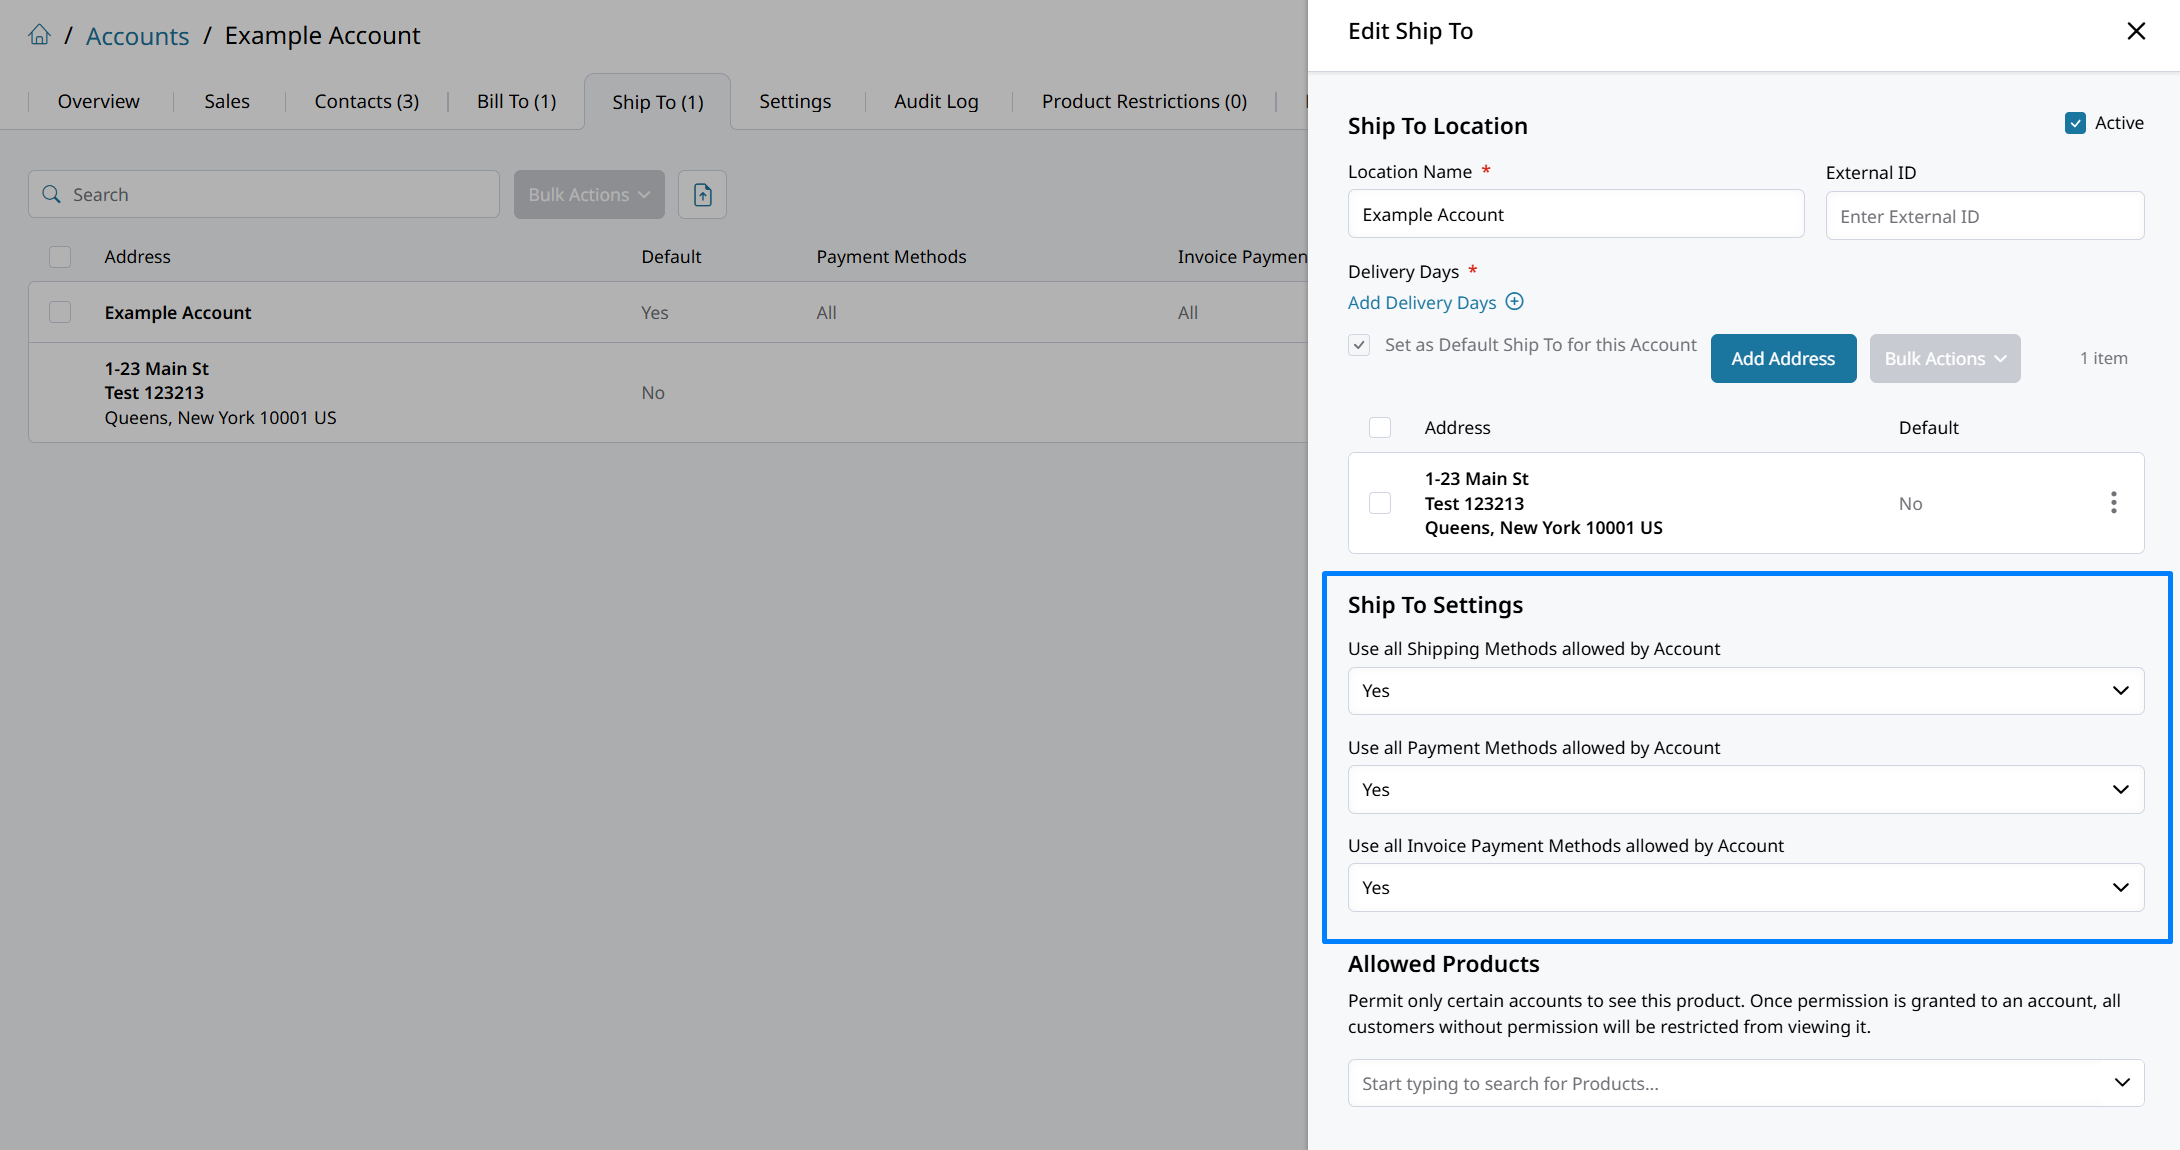Open the Allowed Products search dropdown
The width and height of the screenshot is (2180, 1150).
[x=1746, y=1083]
